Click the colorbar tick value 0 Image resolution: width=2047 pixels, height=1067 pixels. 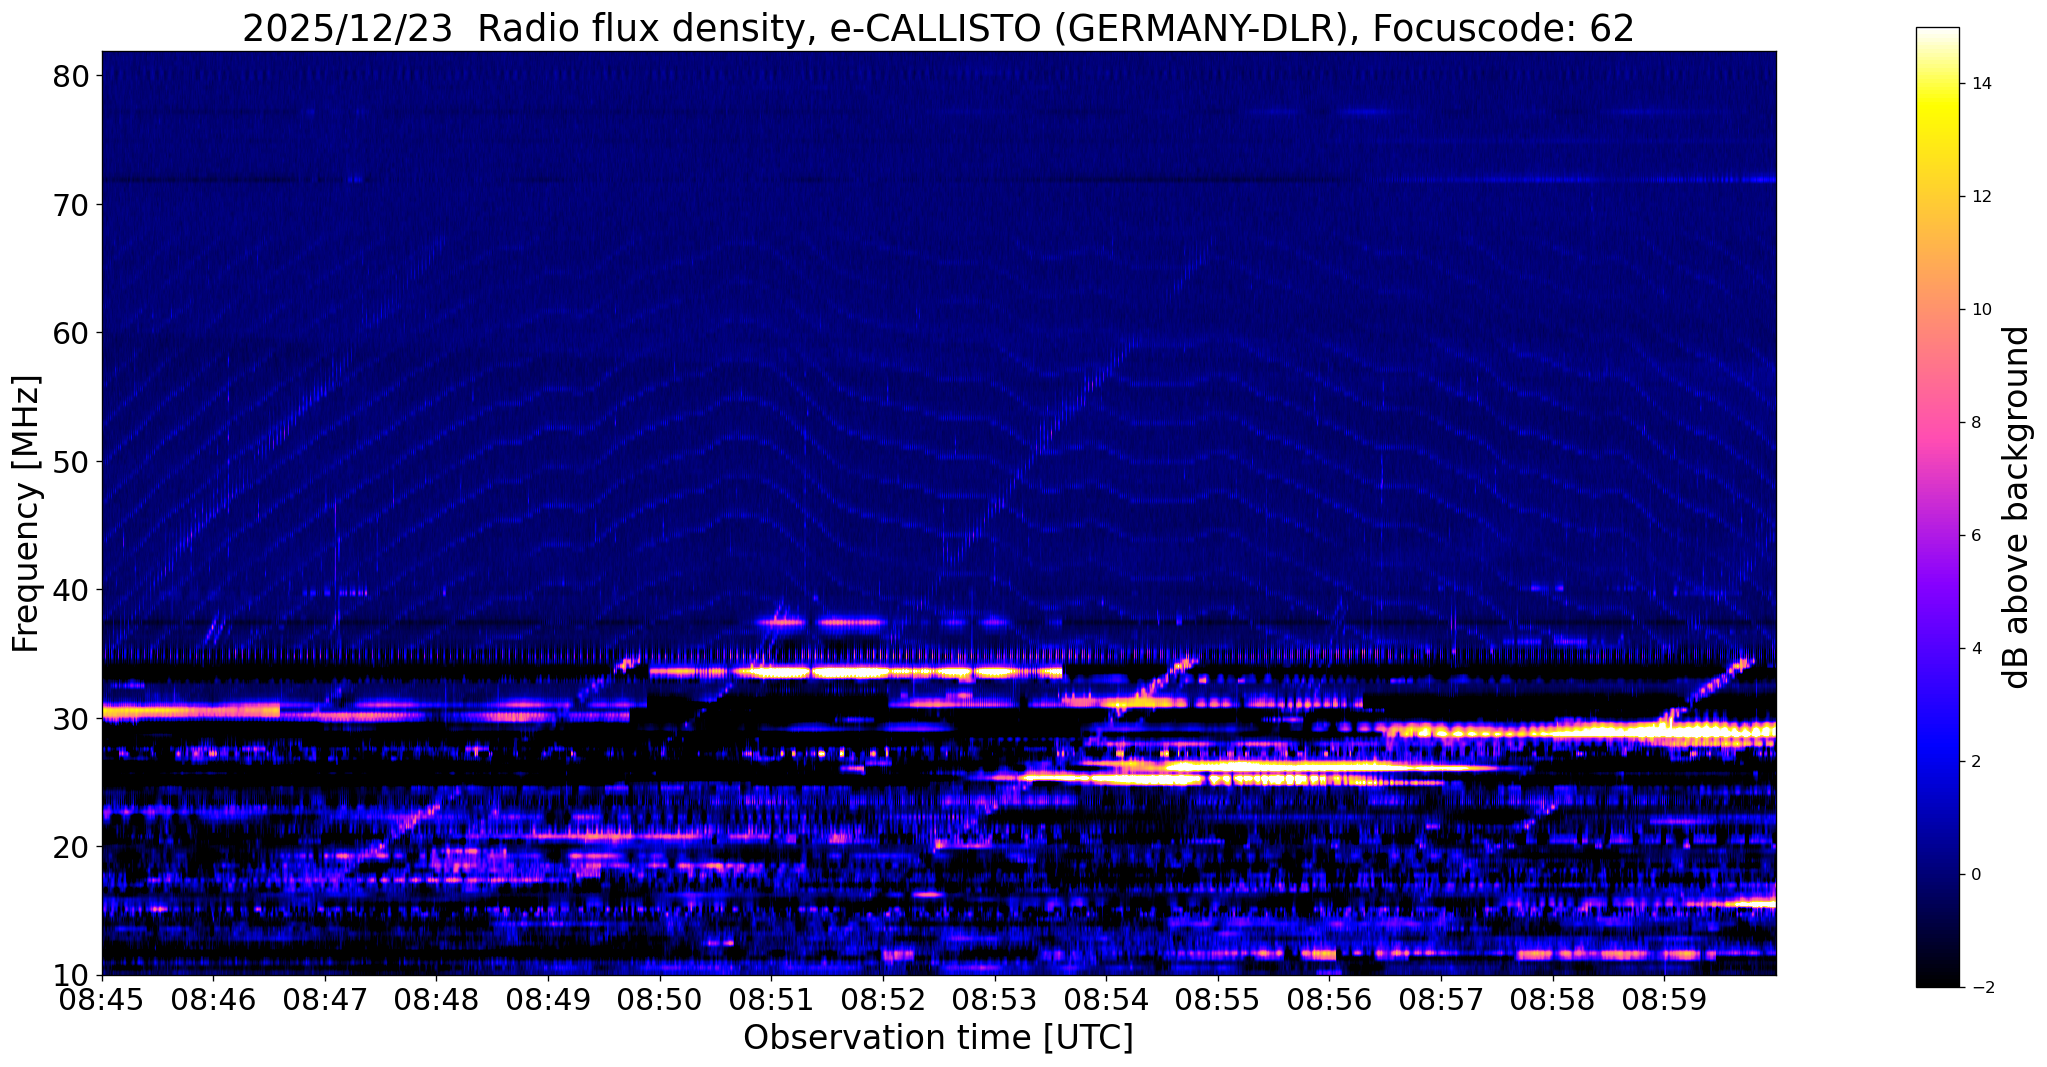click(1975, 875)
